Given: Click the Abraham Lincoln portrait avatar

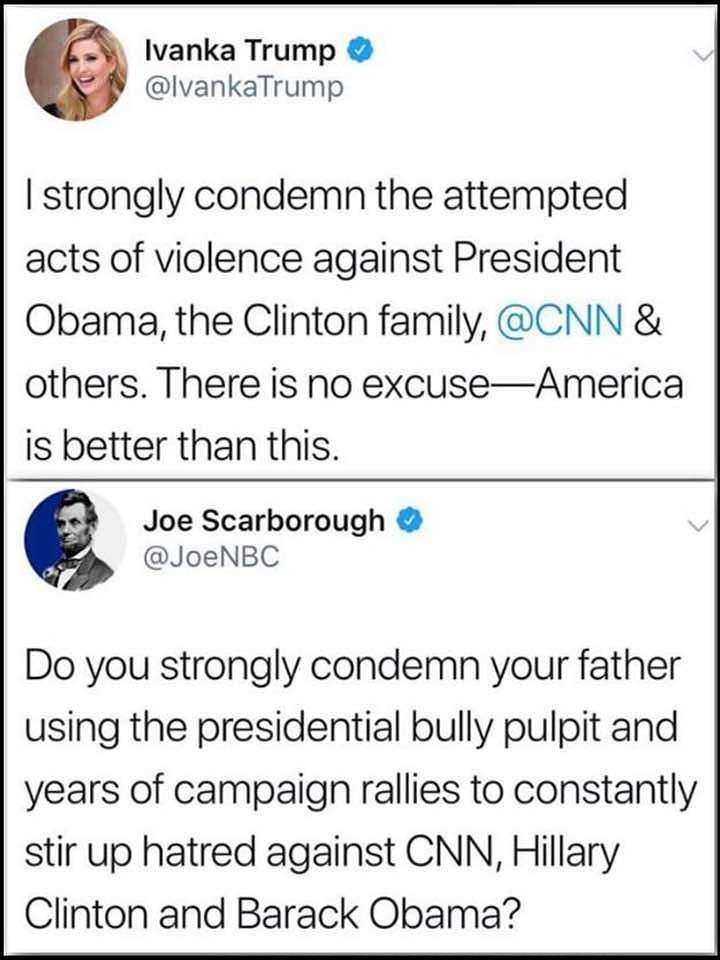Looking at the screenshot, I should [77, 541].
